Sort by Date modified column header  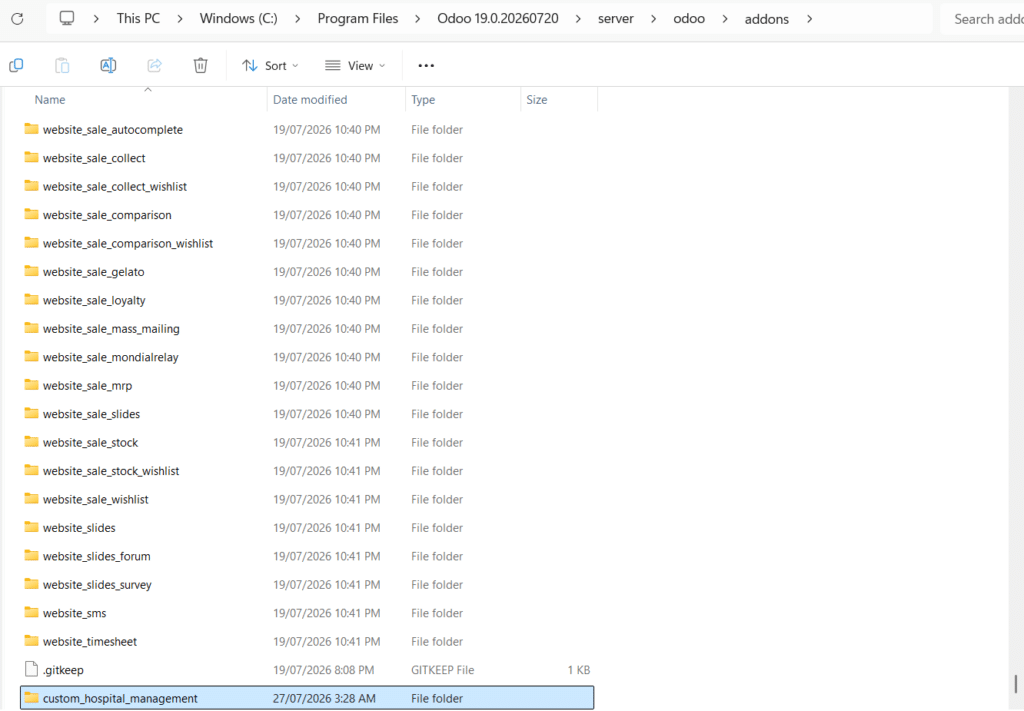(310, 100)
